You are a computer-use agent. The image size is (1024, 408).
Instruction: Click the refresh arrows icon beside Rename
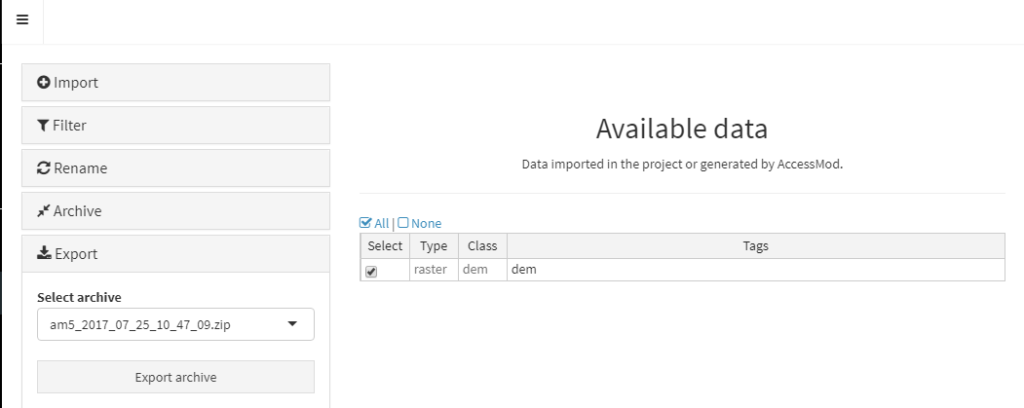(44, 169)
